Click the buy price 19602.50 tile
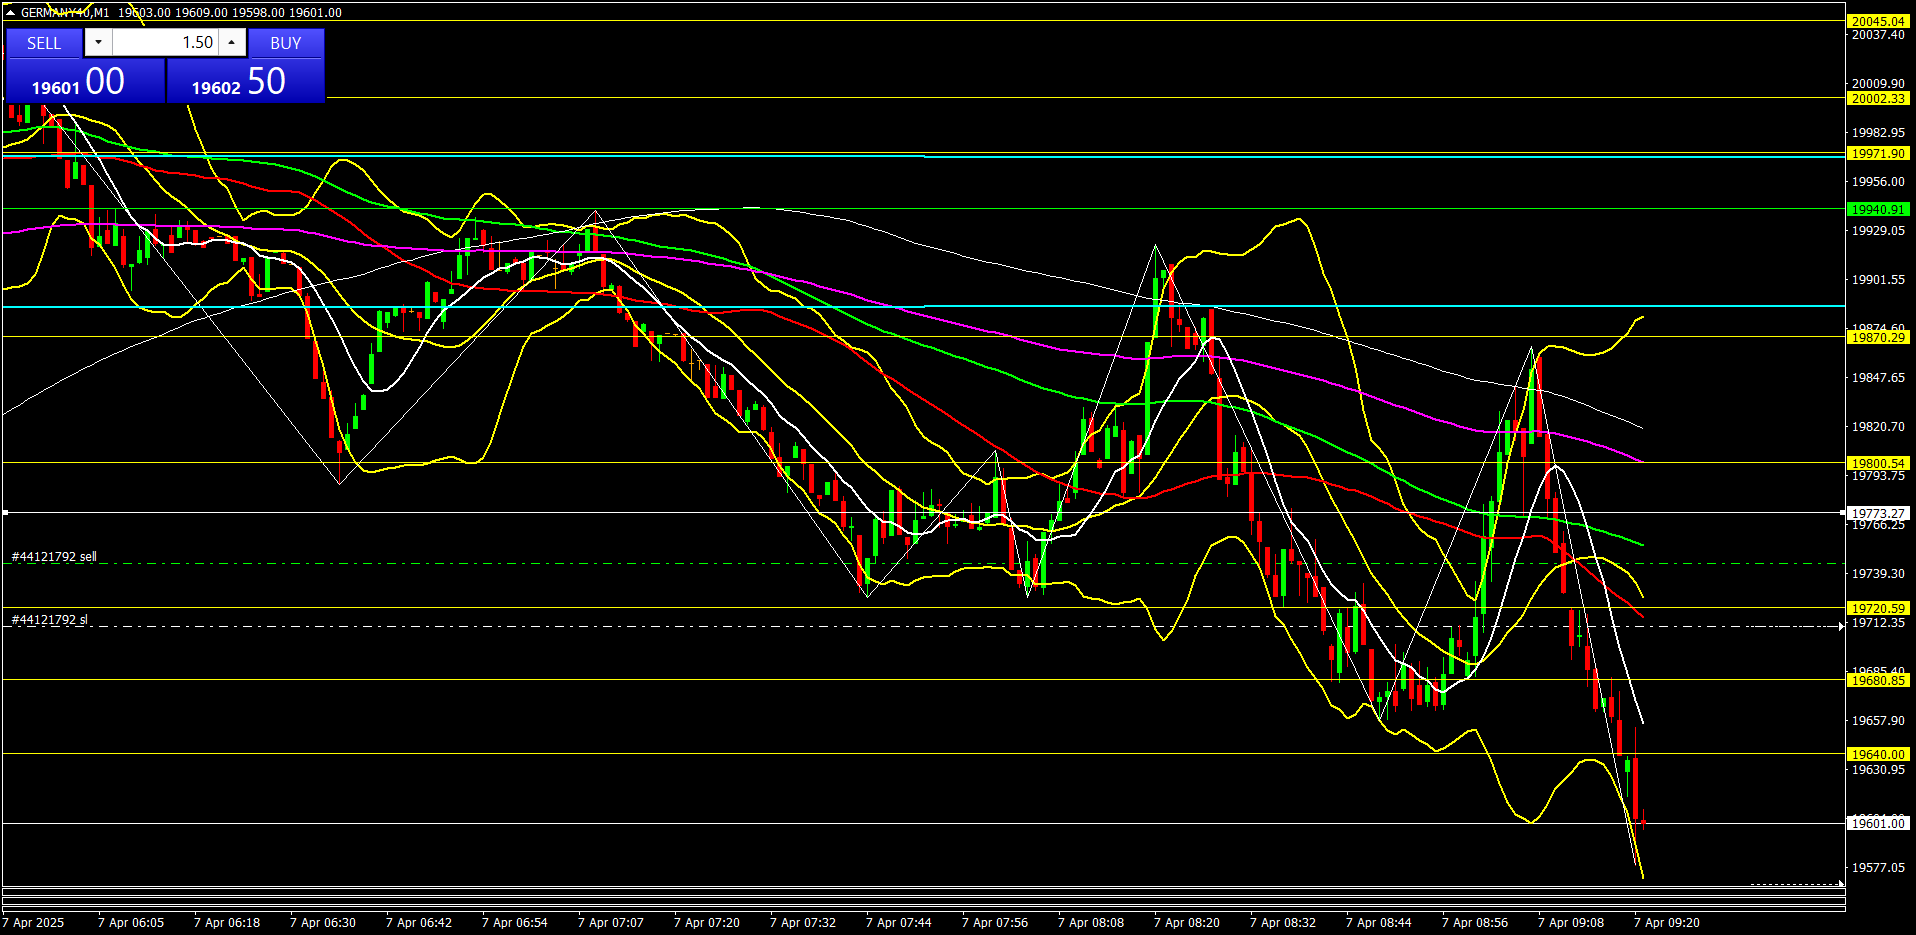 pos(245,82)
